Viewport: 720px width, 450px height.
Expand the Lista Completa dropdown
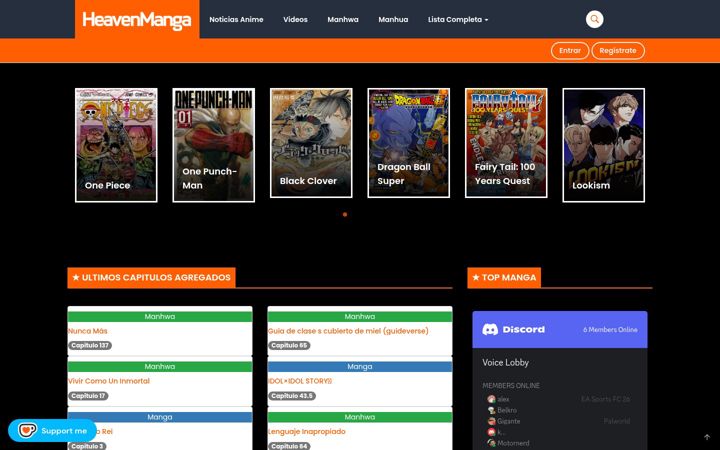click(458, 19)
